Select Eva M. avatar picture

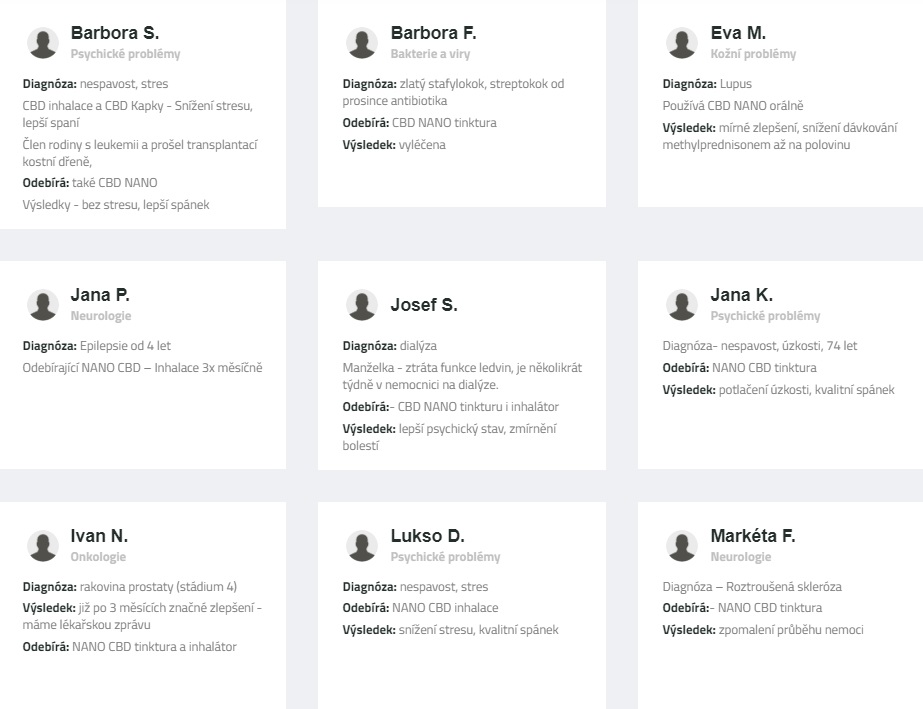pos(682,43)
